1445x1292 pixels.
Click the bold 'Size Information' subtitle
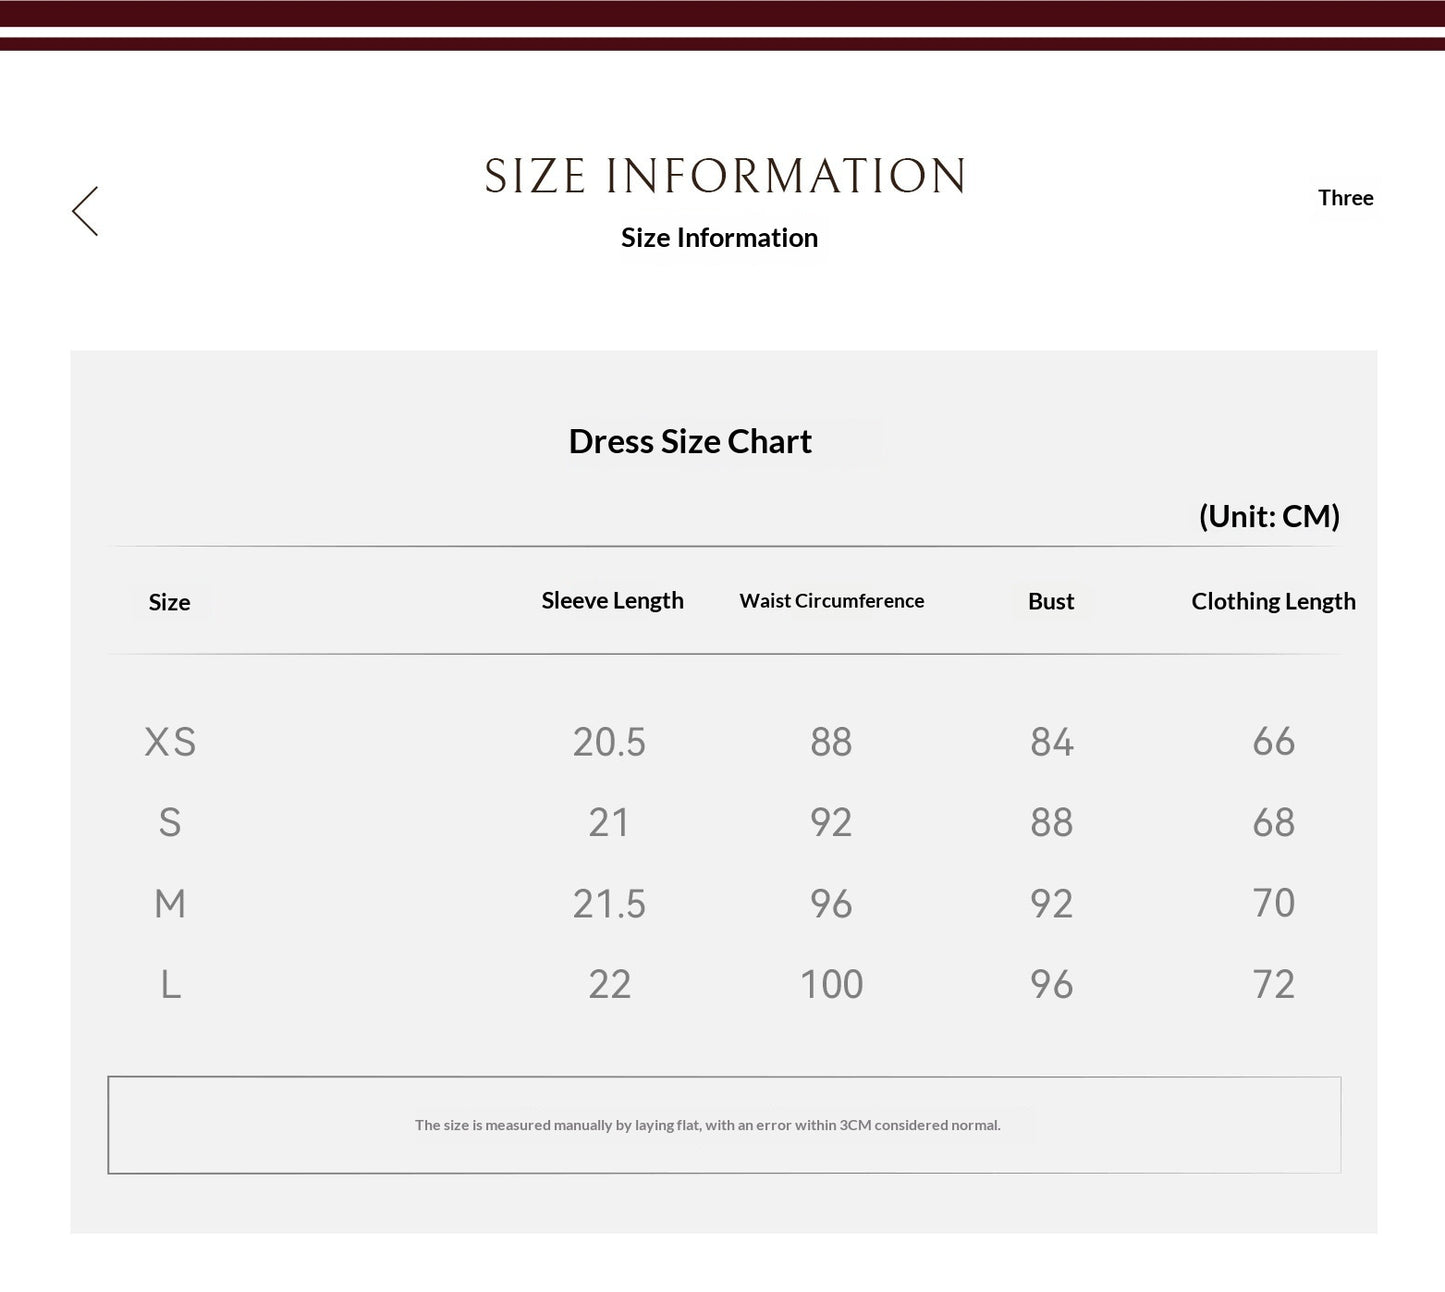(x=719, y=238)
